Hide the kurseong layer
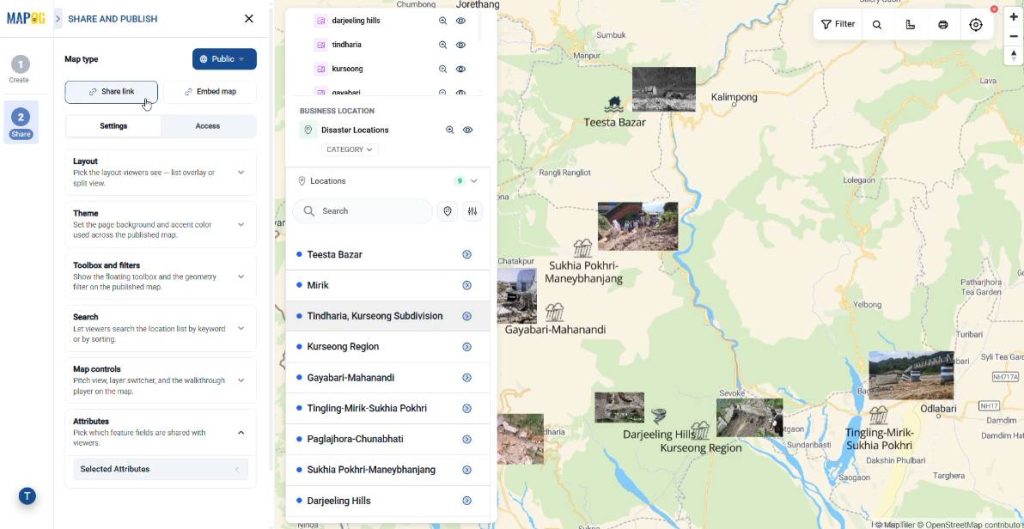 coord(461,69)
